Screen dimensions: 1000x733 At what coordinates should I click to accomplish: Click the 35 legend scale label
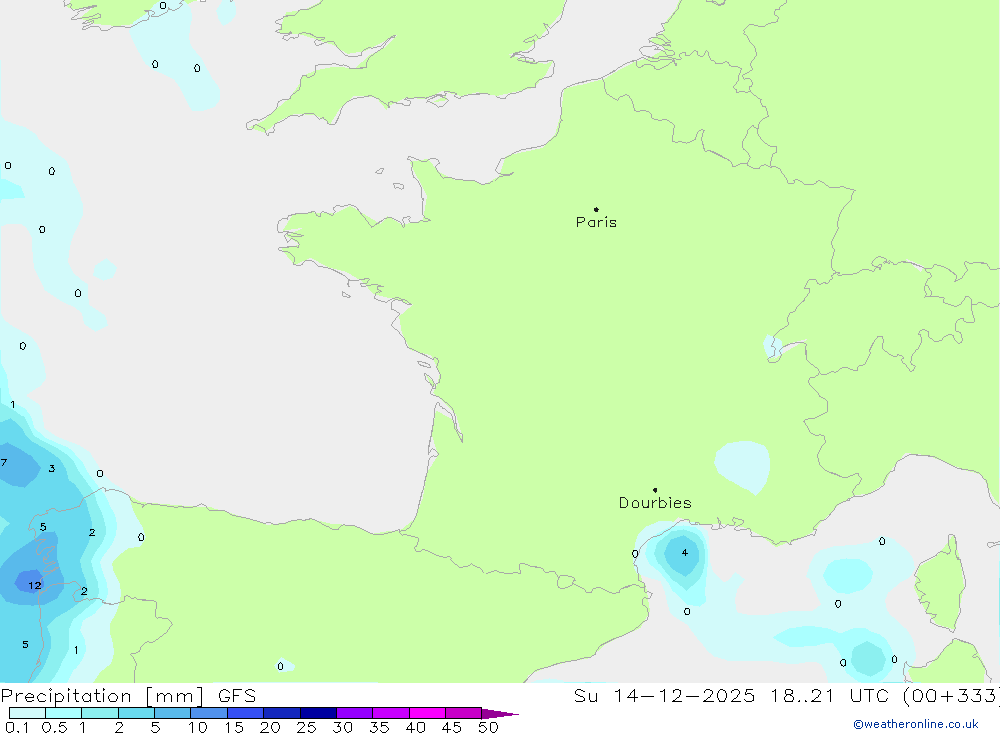[379, 727]
